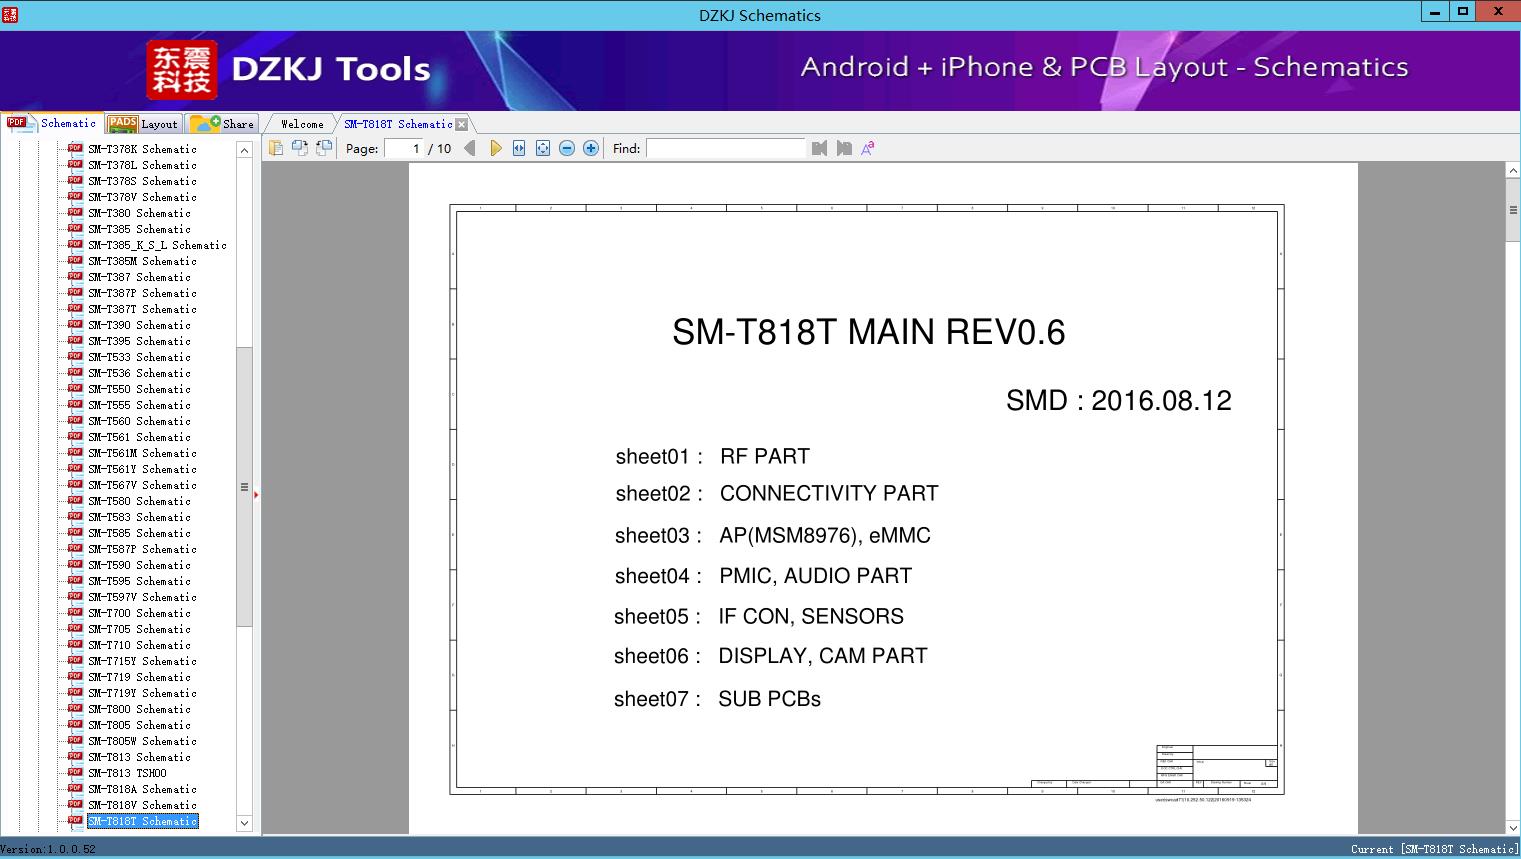Image resolution: width=1521 pixels, height=859 pixels.
Task: Click the PDF icon beside SM-T800 Schematic
Action: click(x=75, y=708)
